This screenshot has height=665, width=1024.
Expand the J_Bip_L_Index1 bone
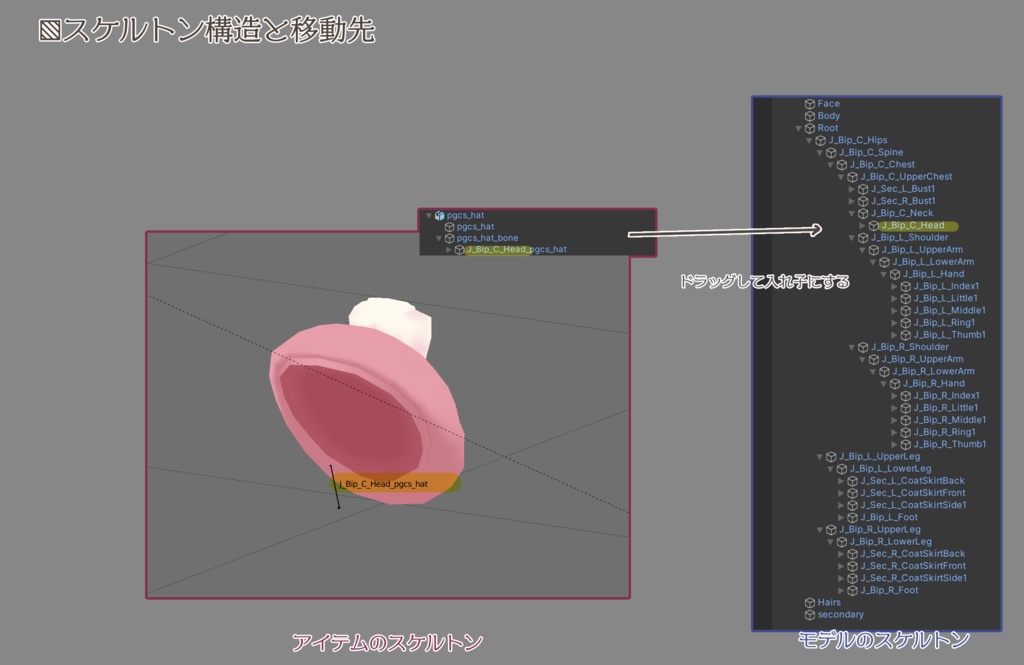click(894, 288)
